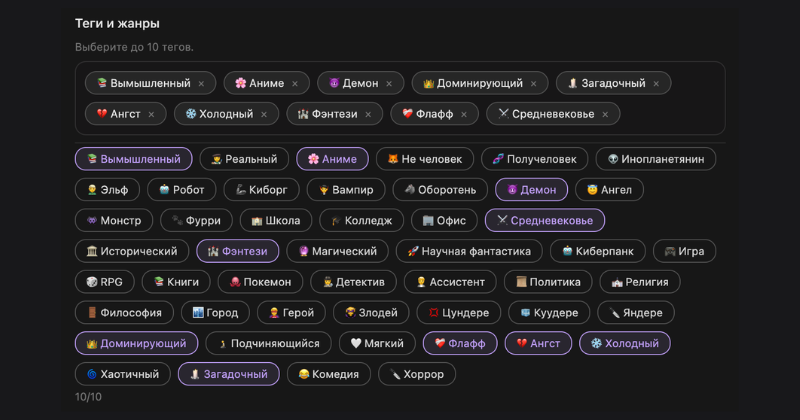Deselect the highlighted Фэнтези tag in list
This screenshot has width=800, height=420.
coord(237,251)
